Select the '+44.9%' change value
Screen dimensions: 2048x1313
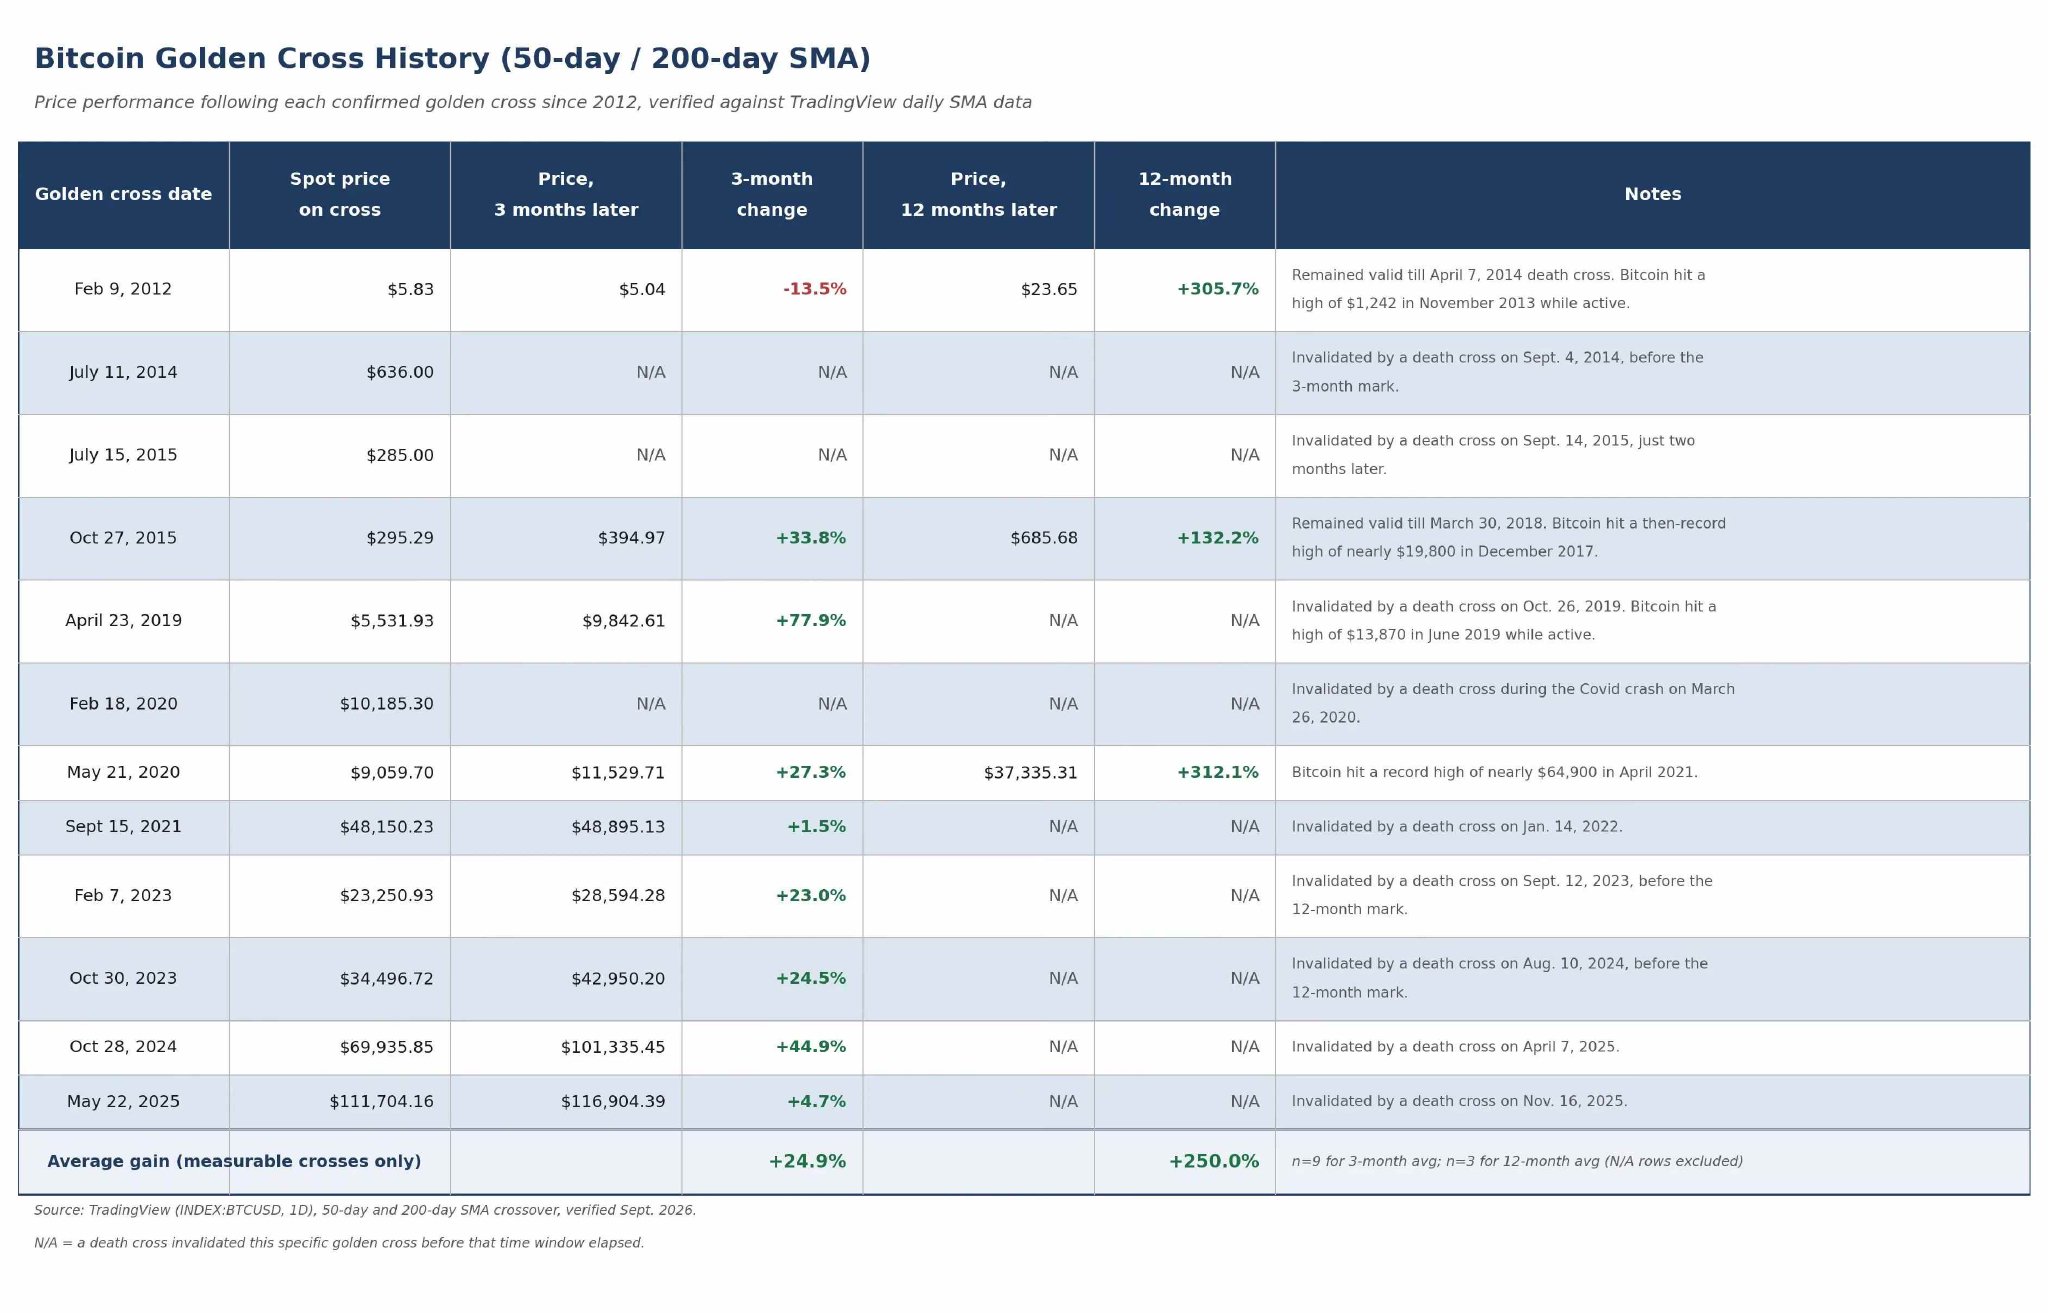coord(811,1047)
